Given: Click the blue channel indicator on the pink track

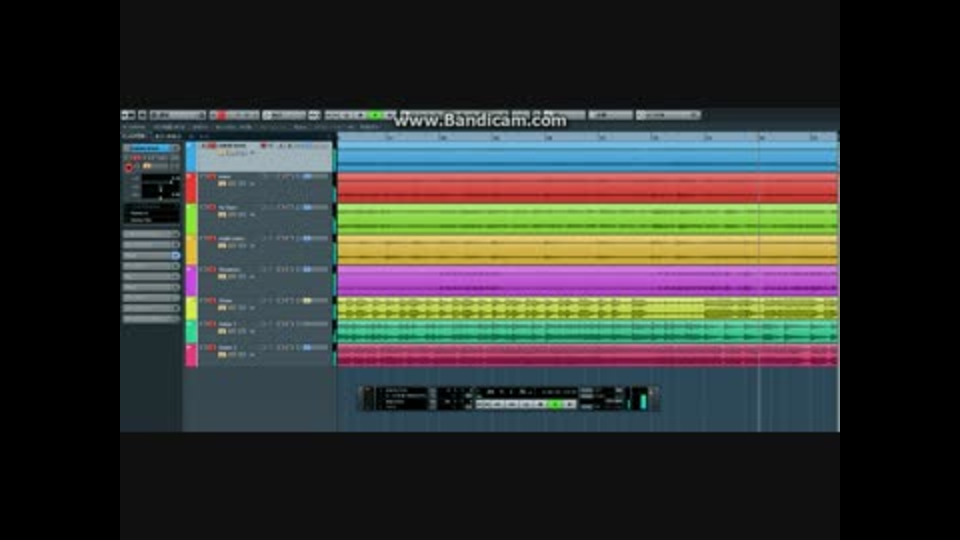Looking at the screenshot, I should tap(307, 347).
